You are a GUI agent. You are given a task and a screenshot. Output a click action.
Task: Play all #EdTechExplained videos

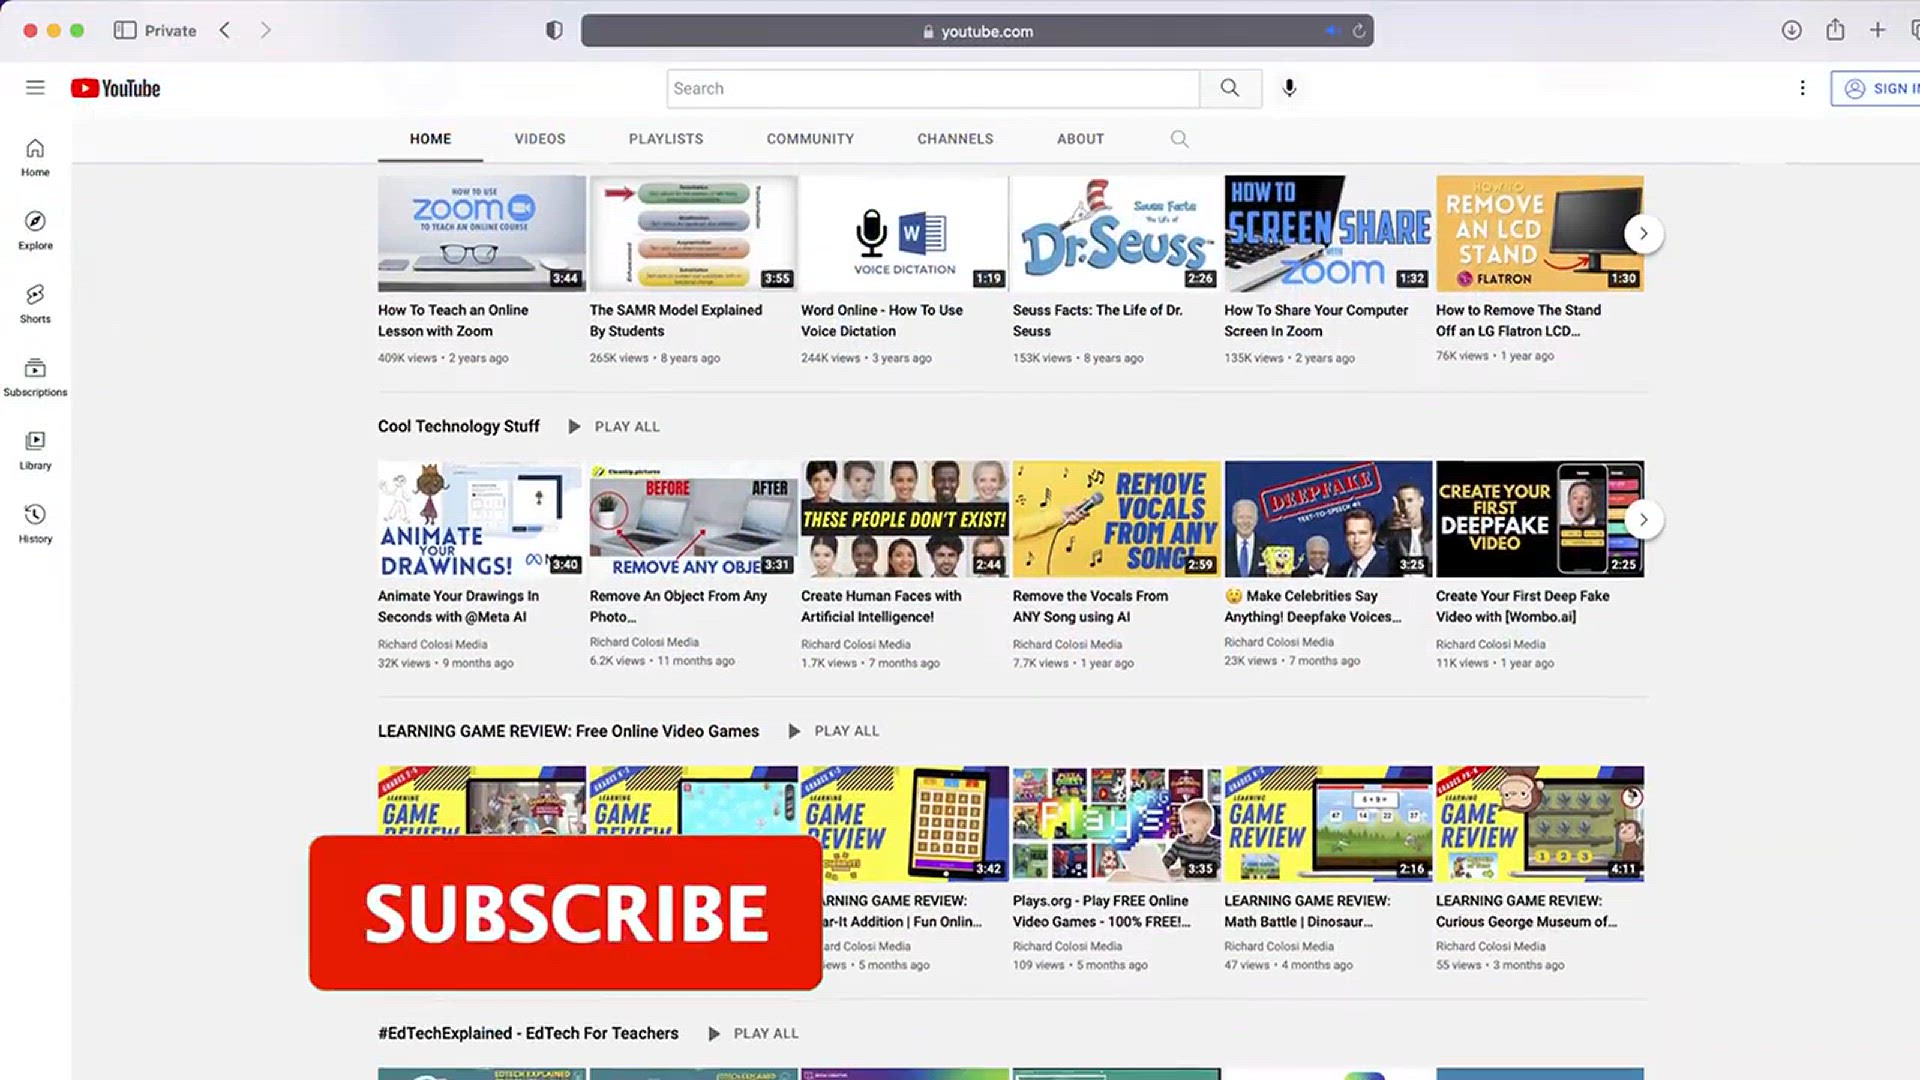point(752,1033)
